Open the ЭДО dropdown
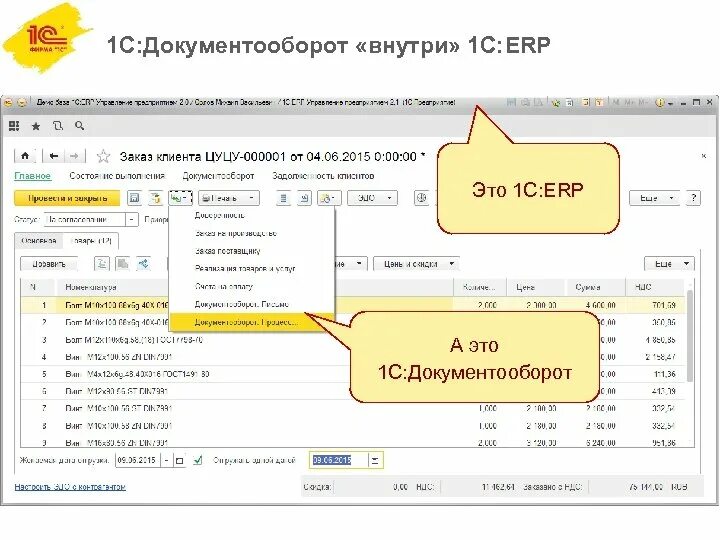The height and width of the screenshot is (540, 720). (x=372, y=198)
